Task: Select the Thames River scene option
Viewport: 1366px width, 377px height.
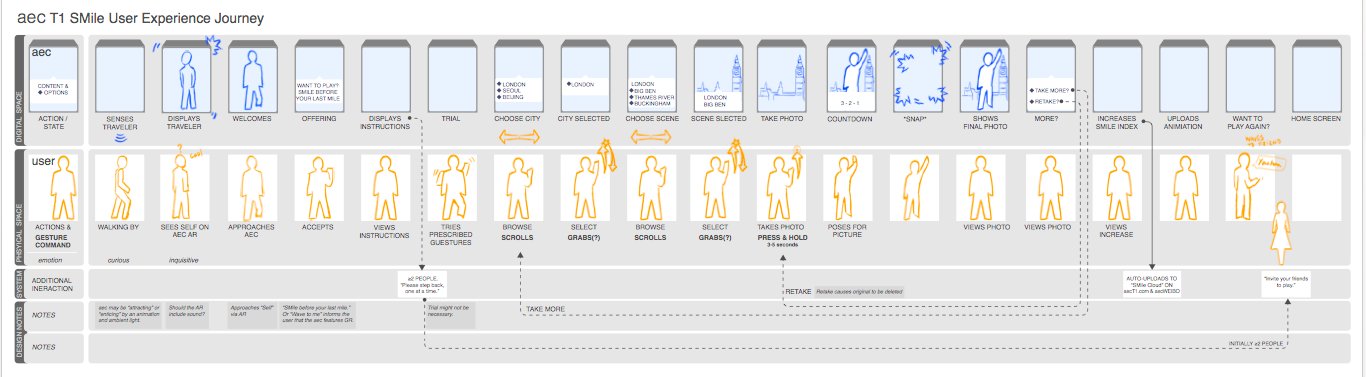Action: pyautogui.click(x=653, y=97)
